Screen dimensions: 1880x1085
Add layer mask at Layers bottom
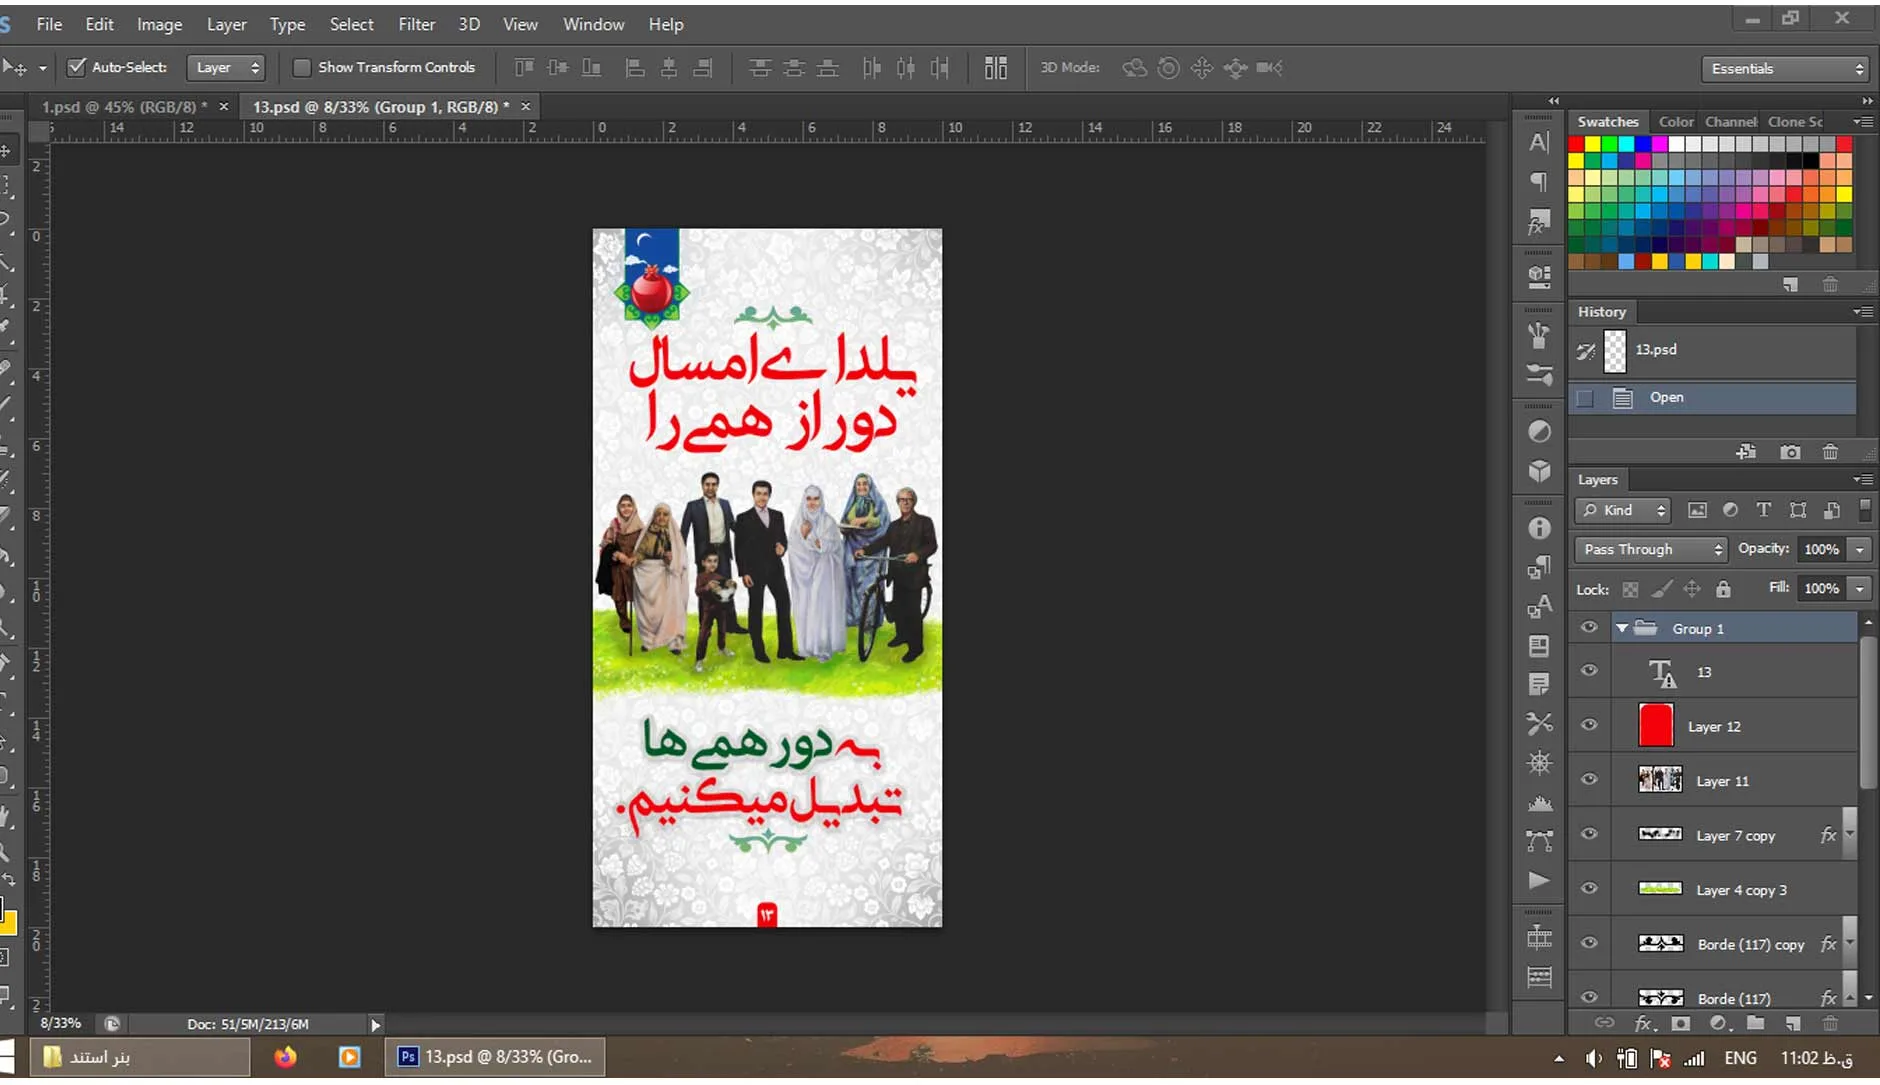point(1681,1023)
